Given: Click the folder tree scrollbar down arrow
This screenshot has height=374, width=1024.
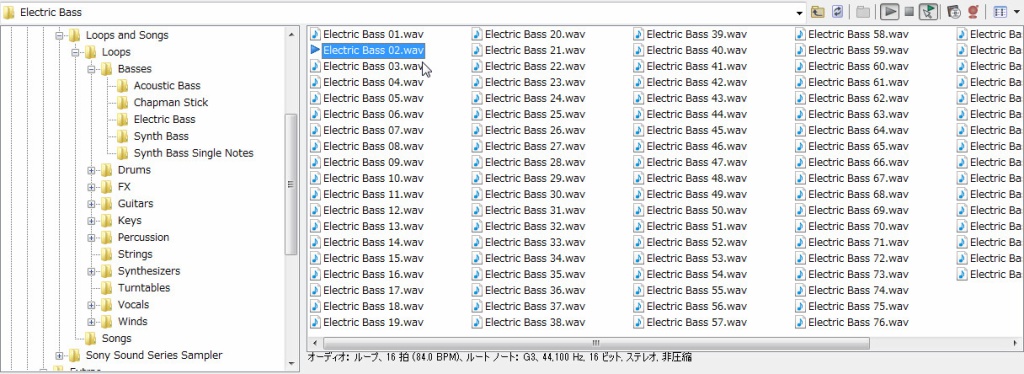Looking at the screenshot, I should 292,364.
